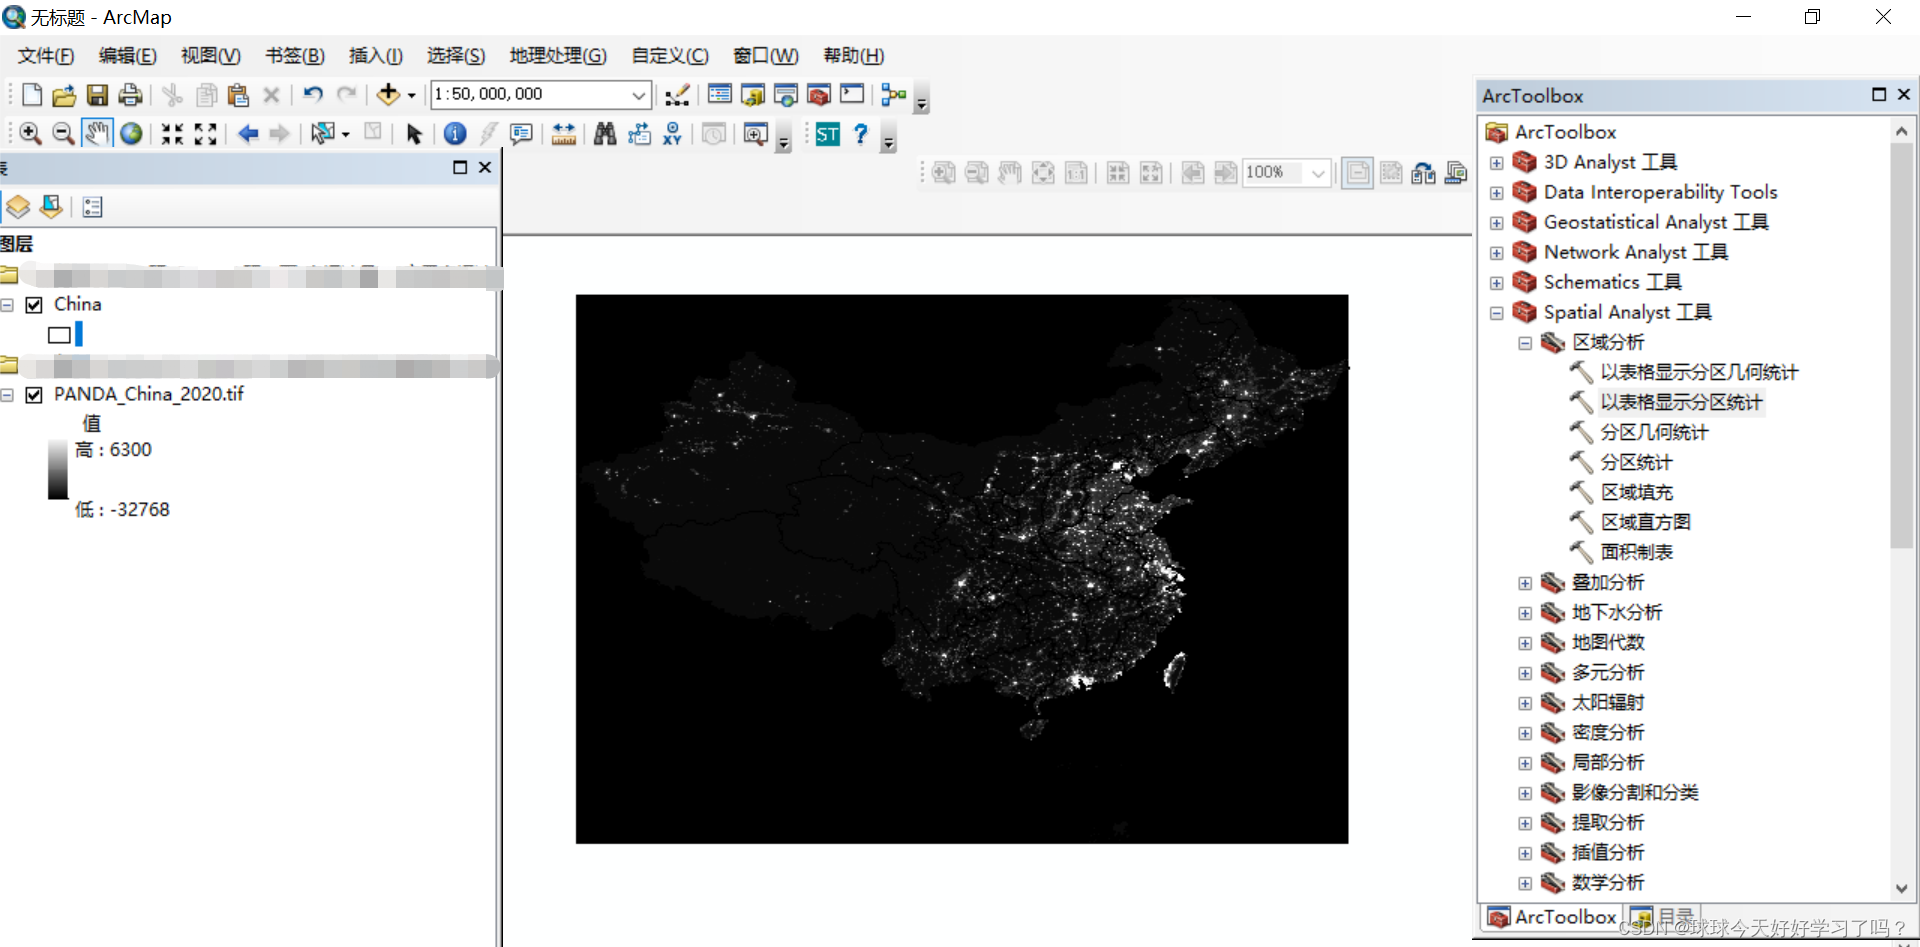Zoom to Full Extent with the globe icon
1920x947 pixels.
pos(131,134)
